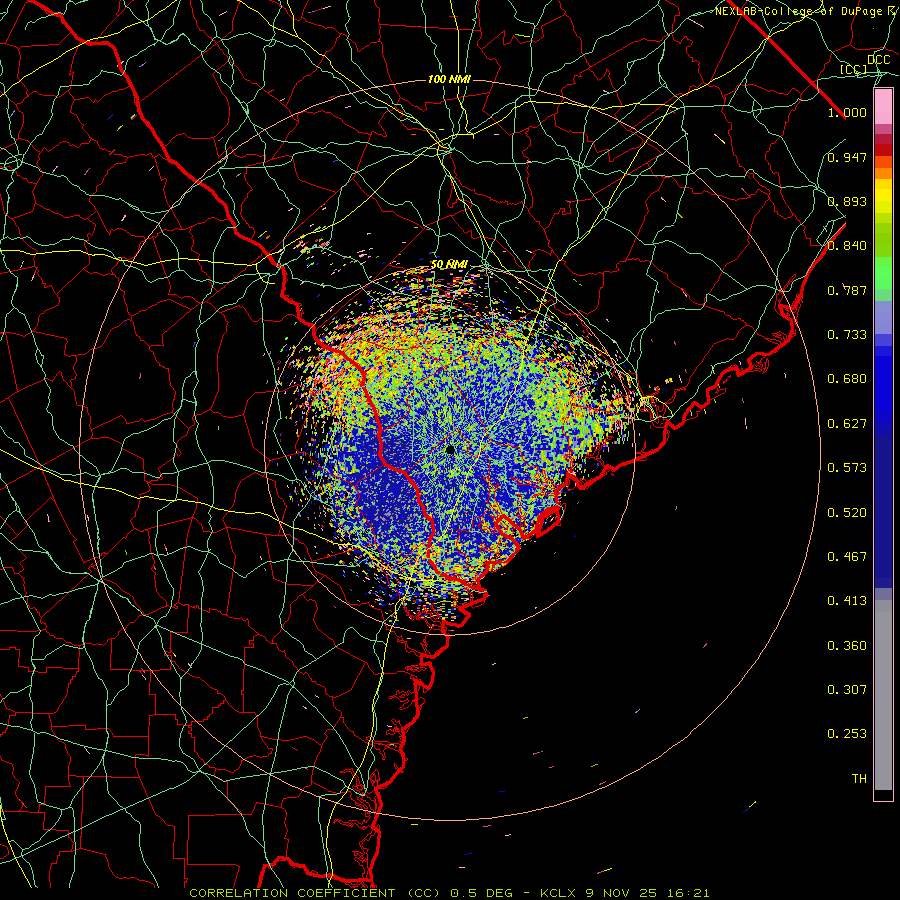The height and width of the screenshot is (900, 900).
Task: Click the TH threshold label
Action: [859, 779]
